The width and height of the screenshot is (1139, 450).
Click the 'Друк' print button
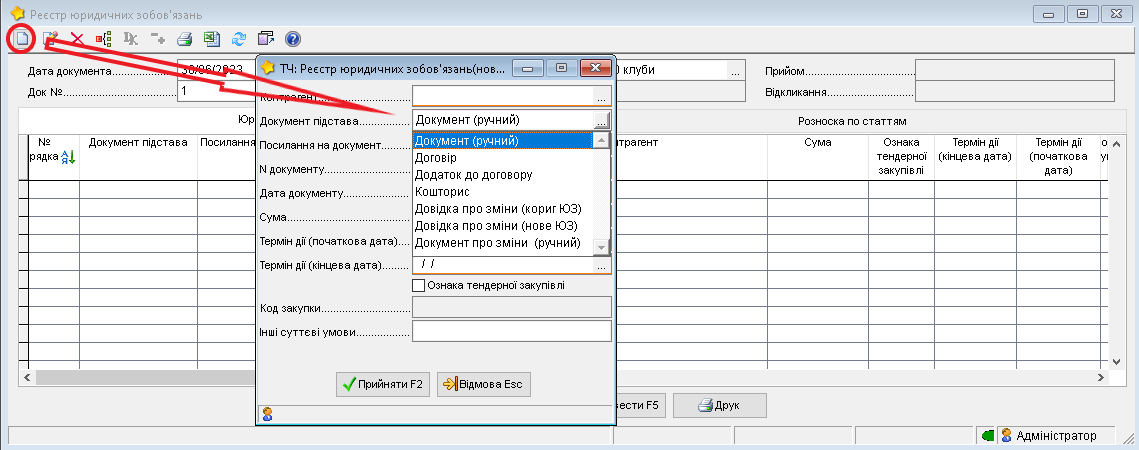[x=719, y=406]
